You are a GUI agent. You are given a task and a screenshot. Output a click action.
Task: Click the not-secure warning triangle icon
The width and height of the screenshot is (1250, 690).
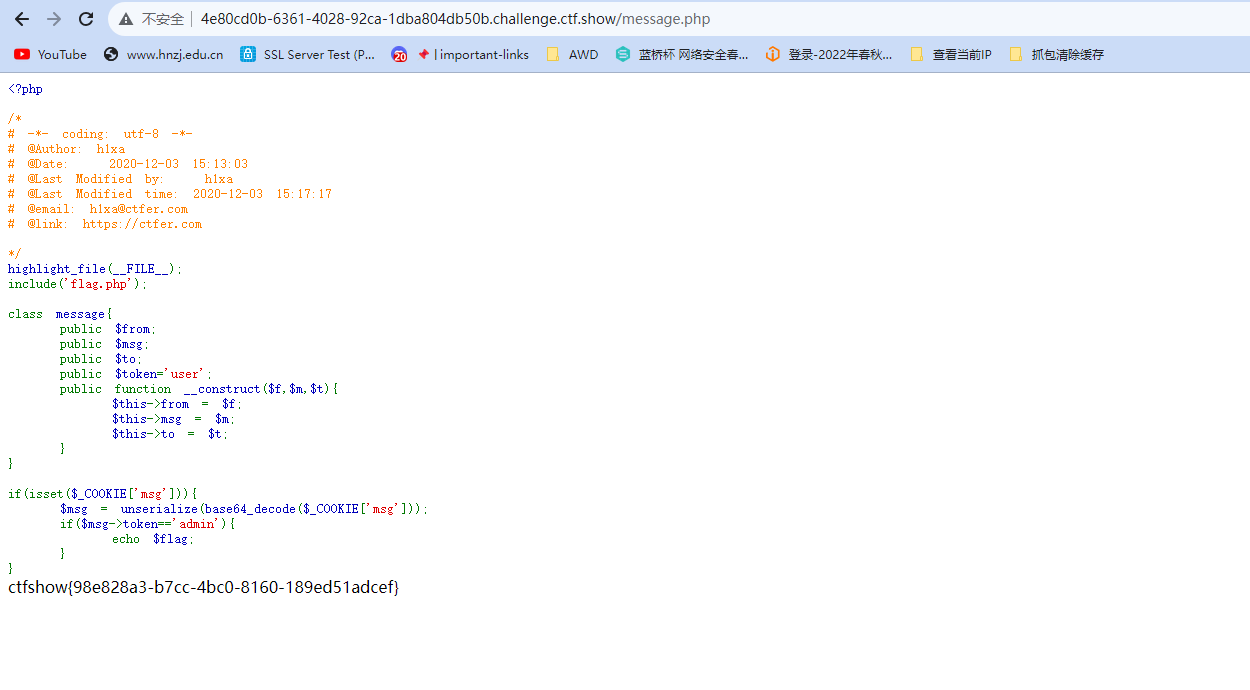pyautogui.click(x=126, y=19)
